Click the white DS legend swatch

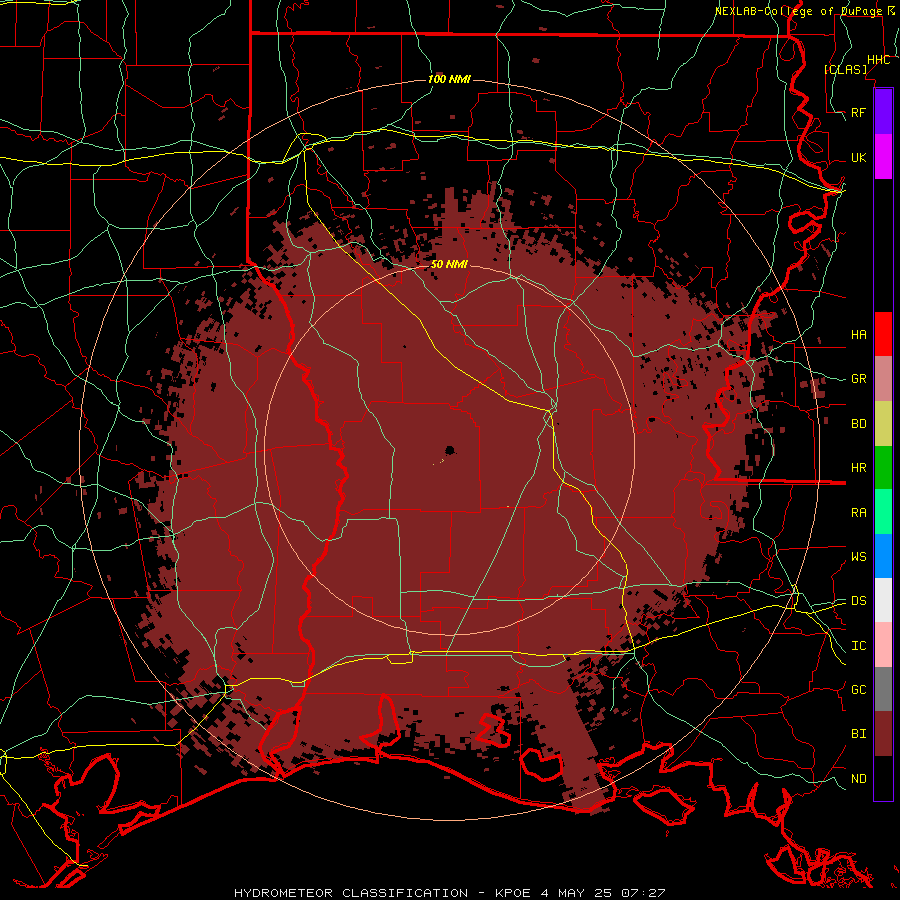point(883,600)
